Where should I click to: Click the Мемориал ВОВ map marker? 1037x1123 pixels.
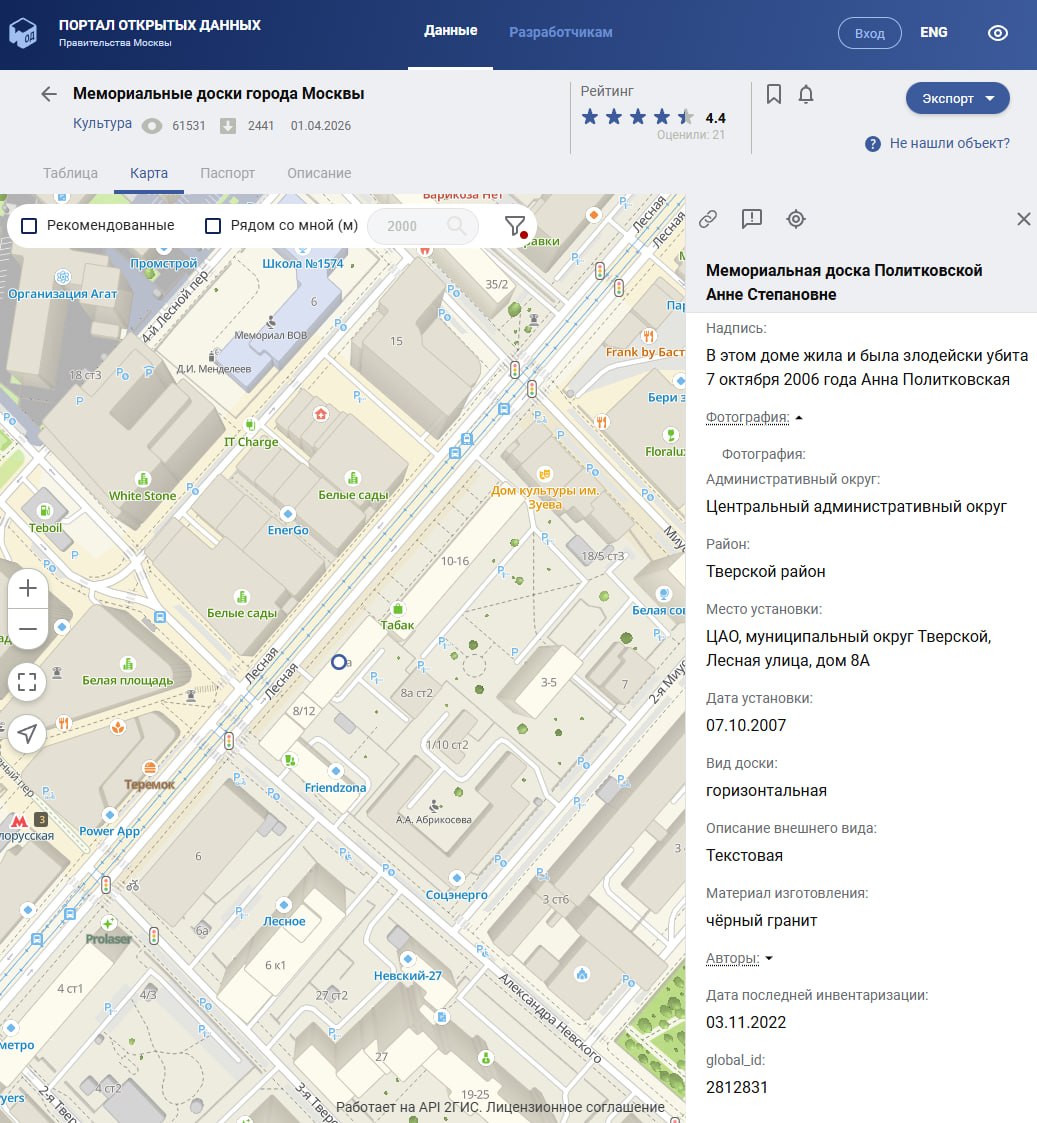tap(271, 322)
